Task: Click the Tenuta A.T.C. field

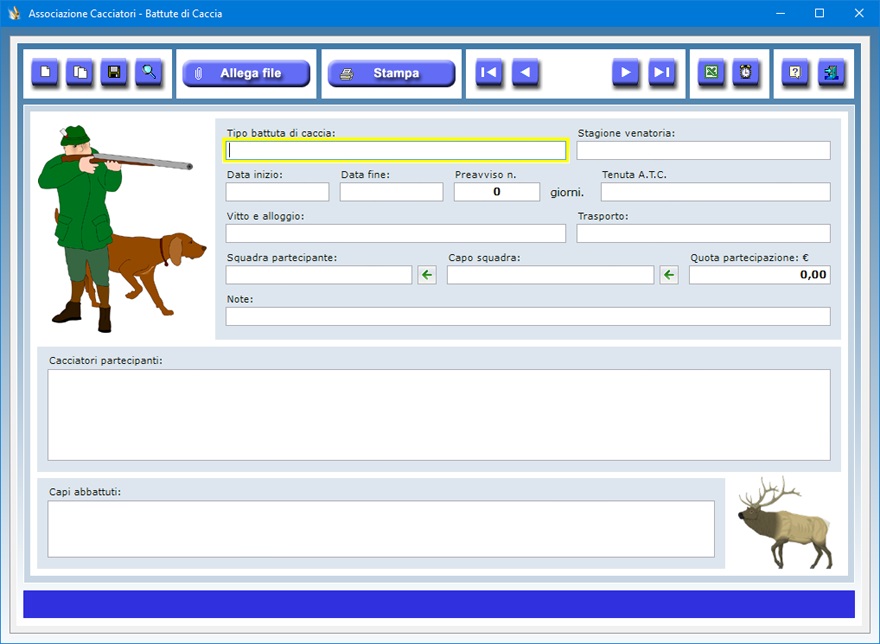Action: pos(716,192)
